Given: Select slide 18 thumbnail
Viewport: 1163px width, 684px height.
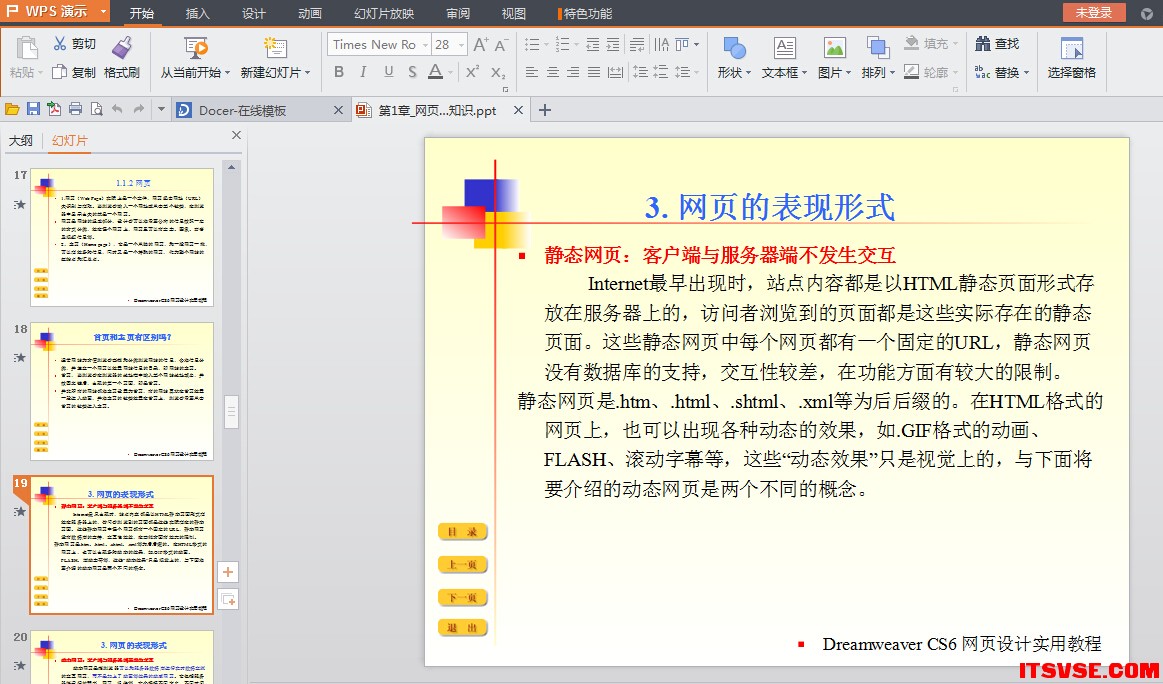Looking at the screenshot, I should pos(122,392).
